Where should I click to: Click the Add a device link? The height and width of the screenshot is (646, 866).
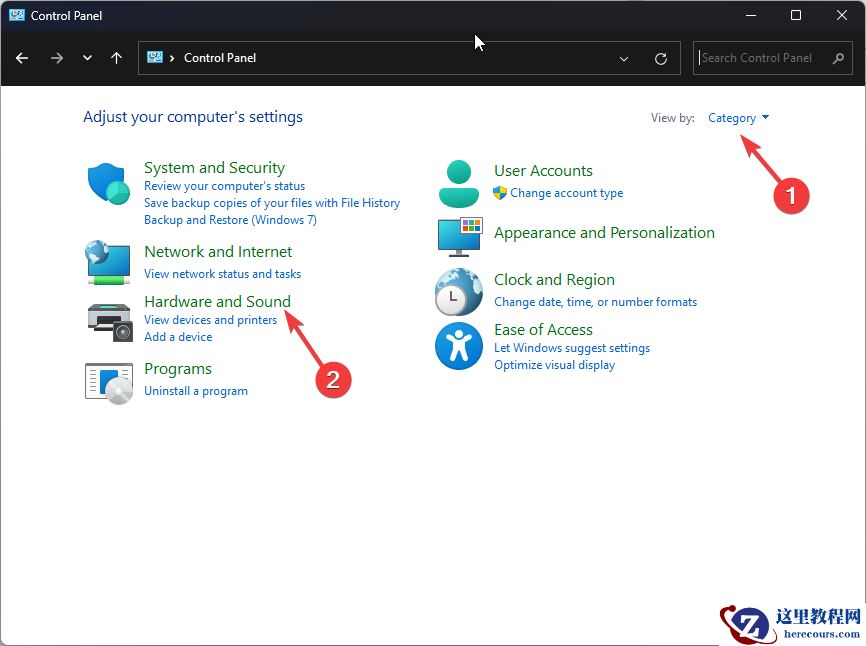pyautogui.click(x=178, y=337)
